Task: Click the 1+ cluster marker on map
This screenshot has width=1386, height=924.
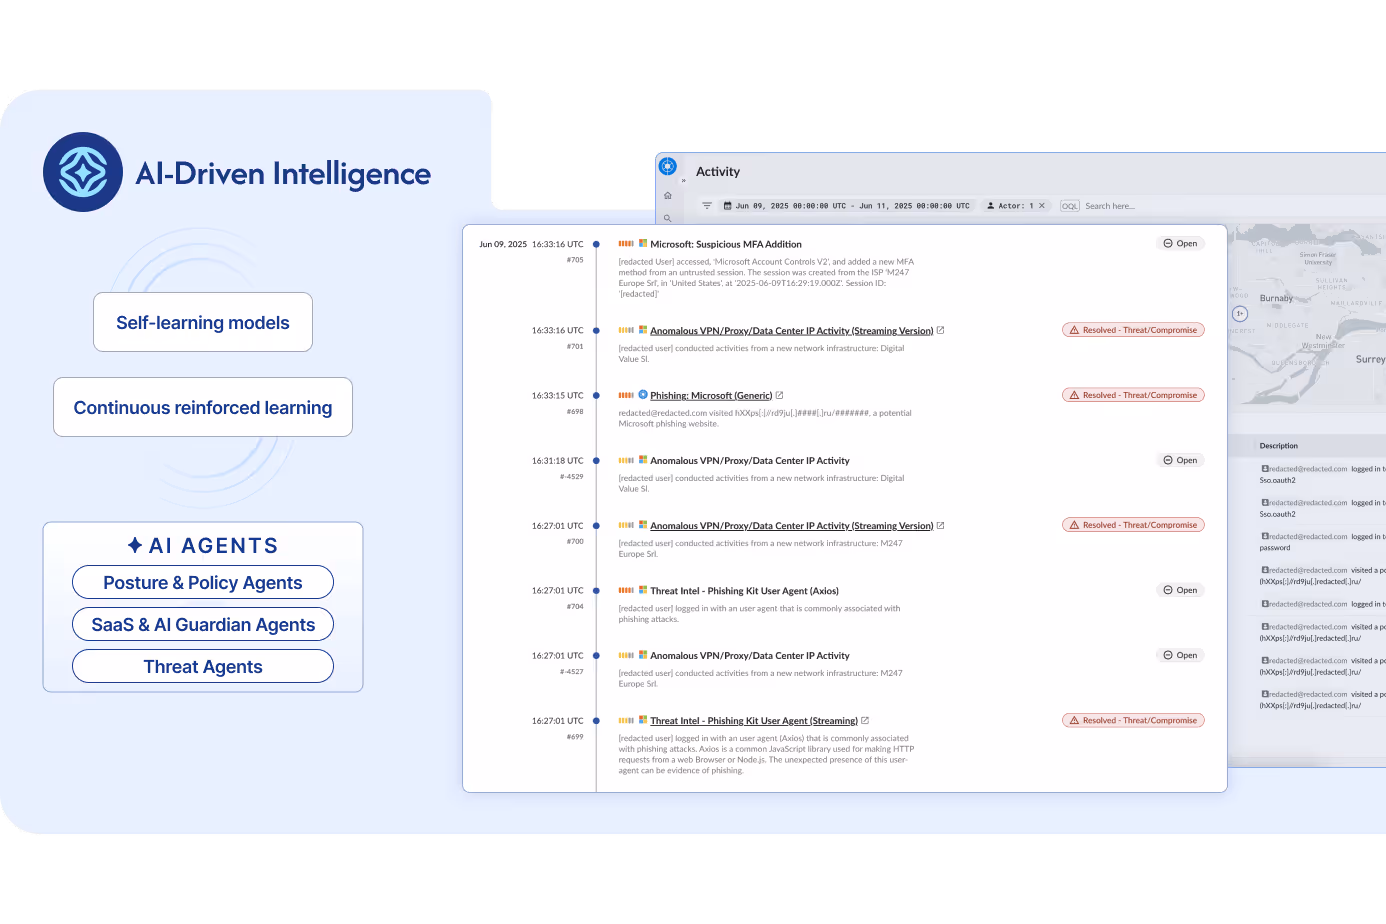Action: [1240, 313]
